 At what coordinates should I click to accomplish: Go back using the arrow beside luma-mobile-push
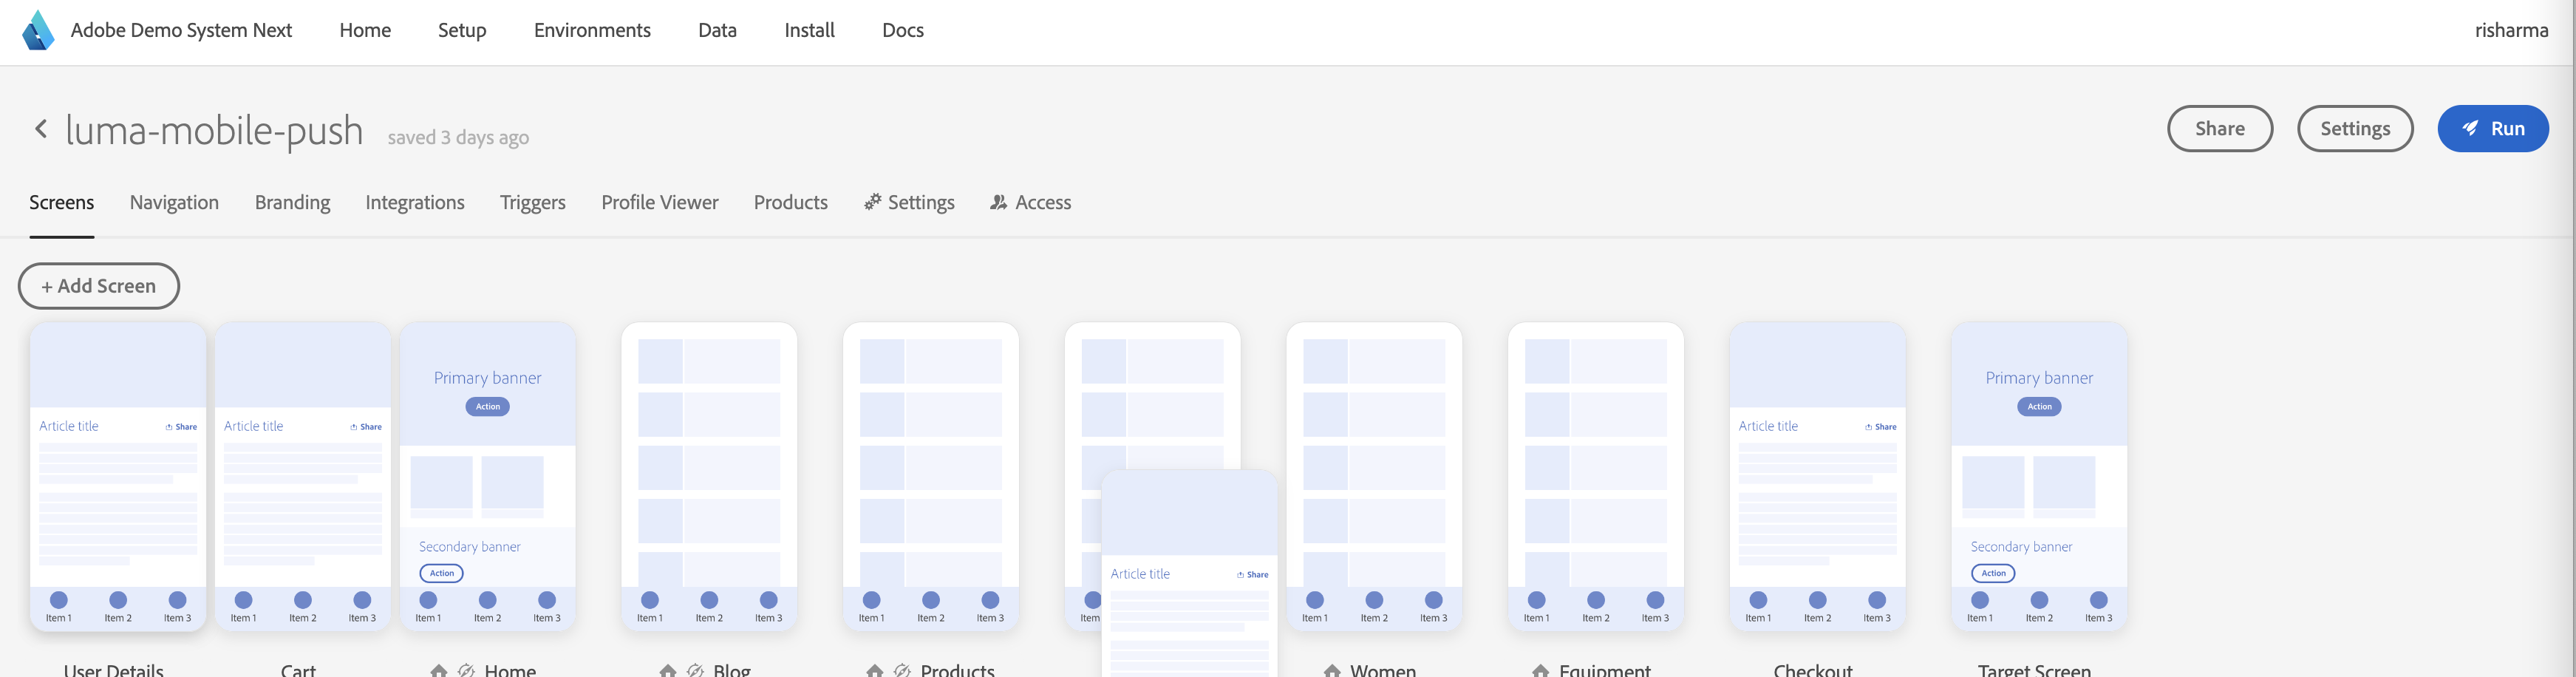point(41,128)
